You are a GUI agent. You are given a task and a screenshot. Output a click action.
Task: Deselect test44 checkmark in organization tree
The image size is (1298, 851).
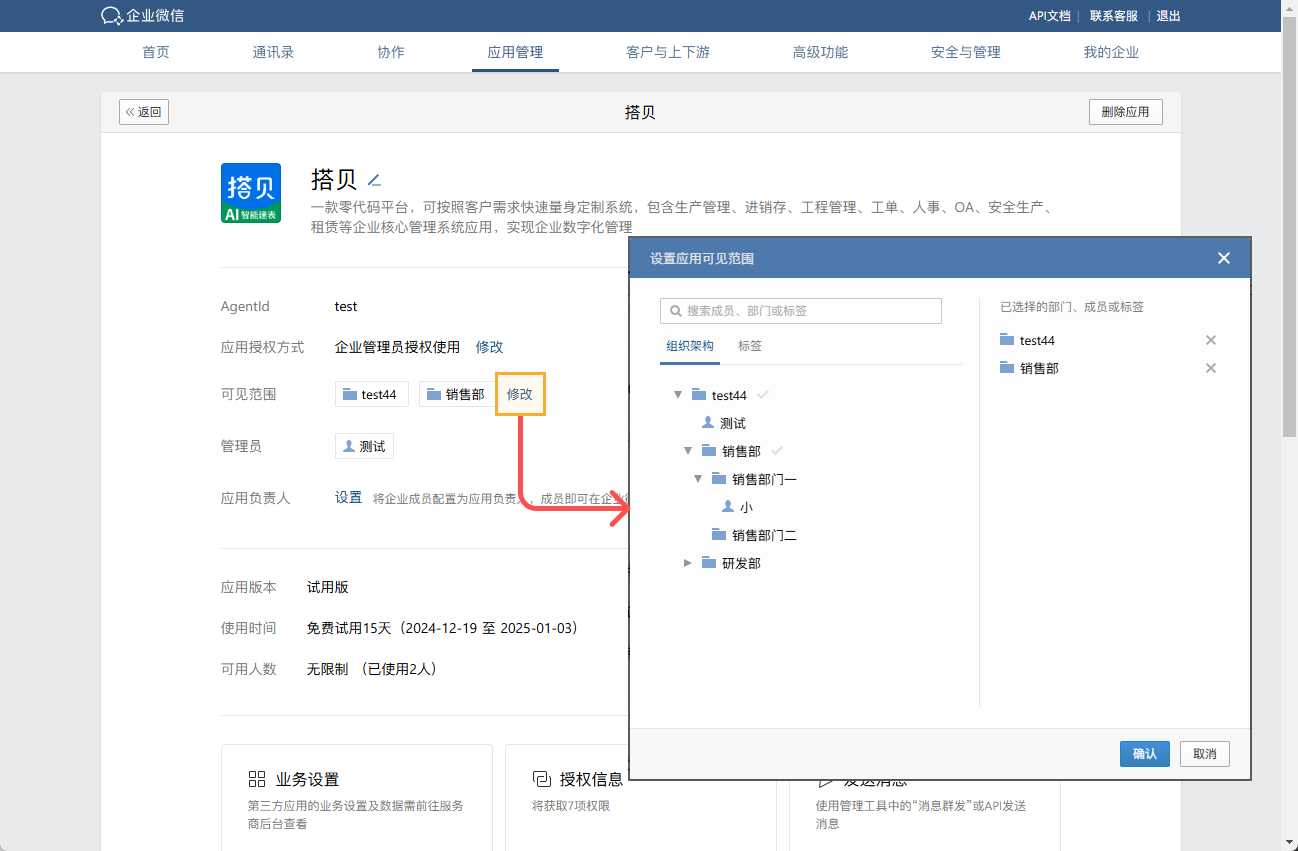pyautogui.click(x=761, y=394)
